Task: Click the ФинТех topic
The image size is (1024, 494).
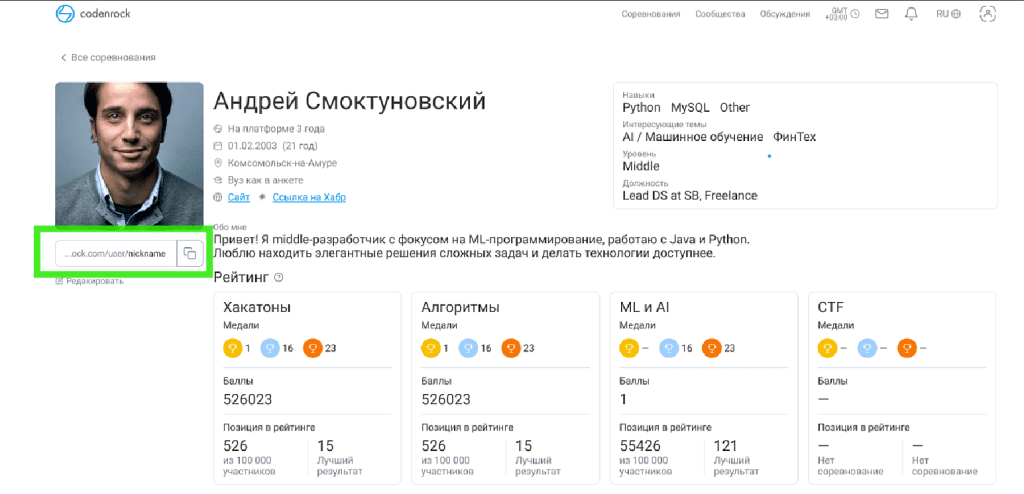Action: tap(795, 137)
